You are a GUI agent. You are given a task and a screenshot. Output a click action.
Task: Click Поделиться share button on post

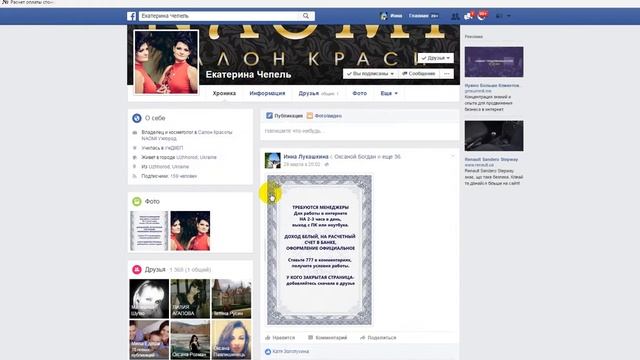(x=378, y=338)
